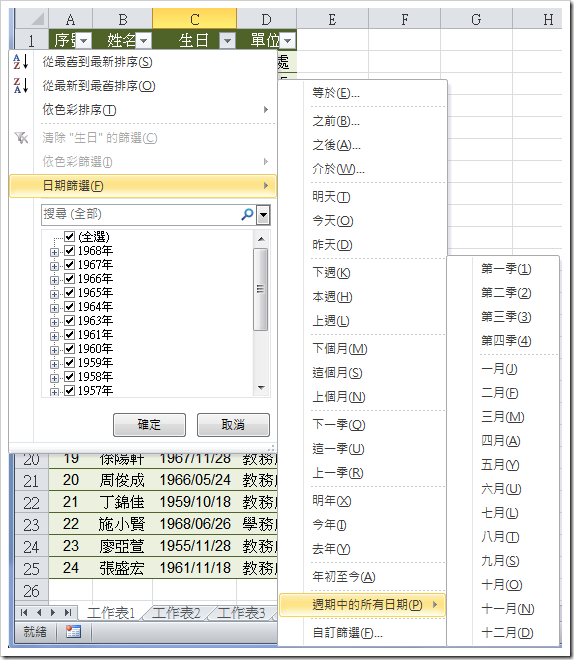Go to first sheet navigation arrow
The height and width of the screenshot is (660, 574).
pos(24,612)
